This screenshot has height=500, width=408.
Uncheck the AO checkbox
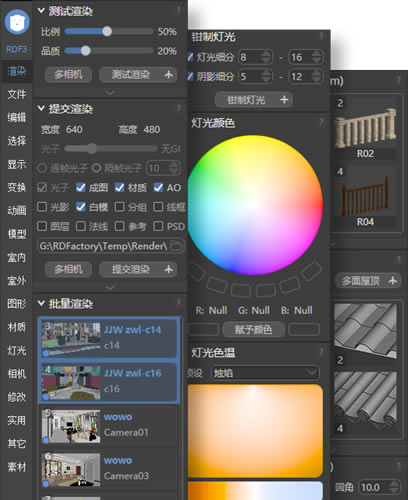pos(158,187)
